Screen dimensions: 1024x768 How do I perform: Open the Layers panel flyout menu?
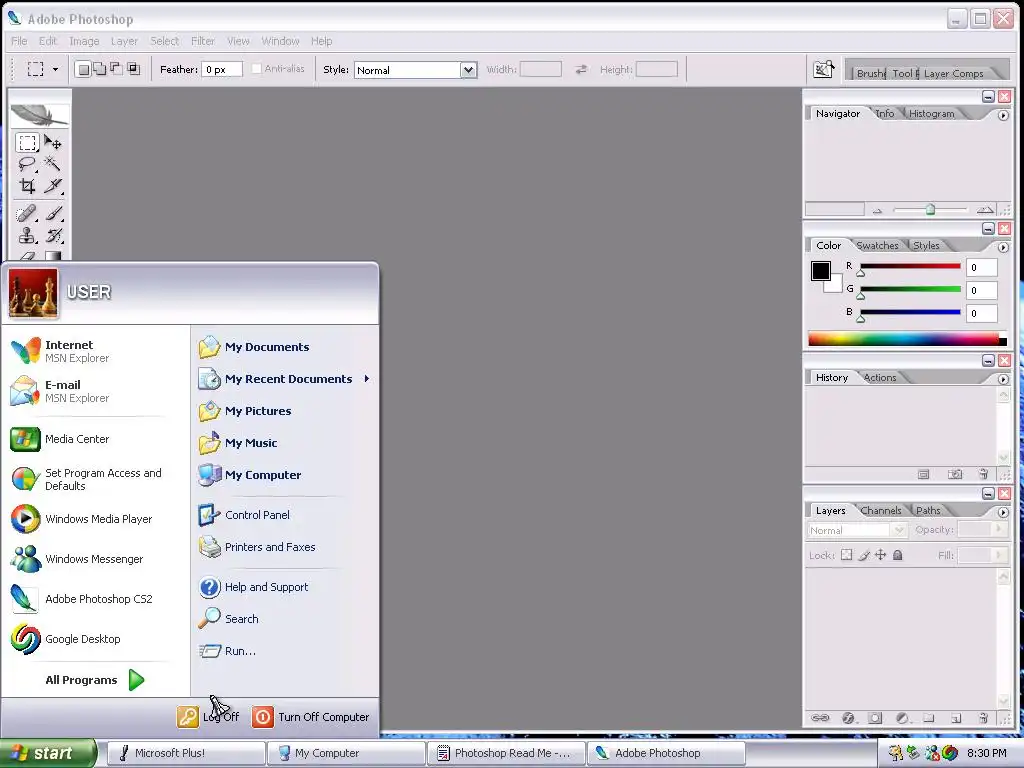pyautogui.click(x=1003, y=513)
